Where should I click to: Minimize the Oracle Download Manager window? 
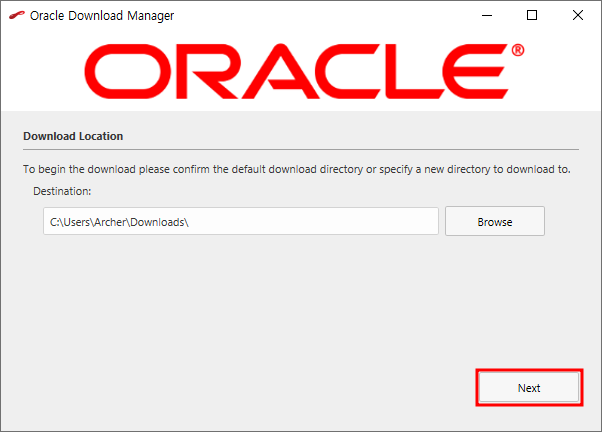pyautogui.click(x=487, y=15)
